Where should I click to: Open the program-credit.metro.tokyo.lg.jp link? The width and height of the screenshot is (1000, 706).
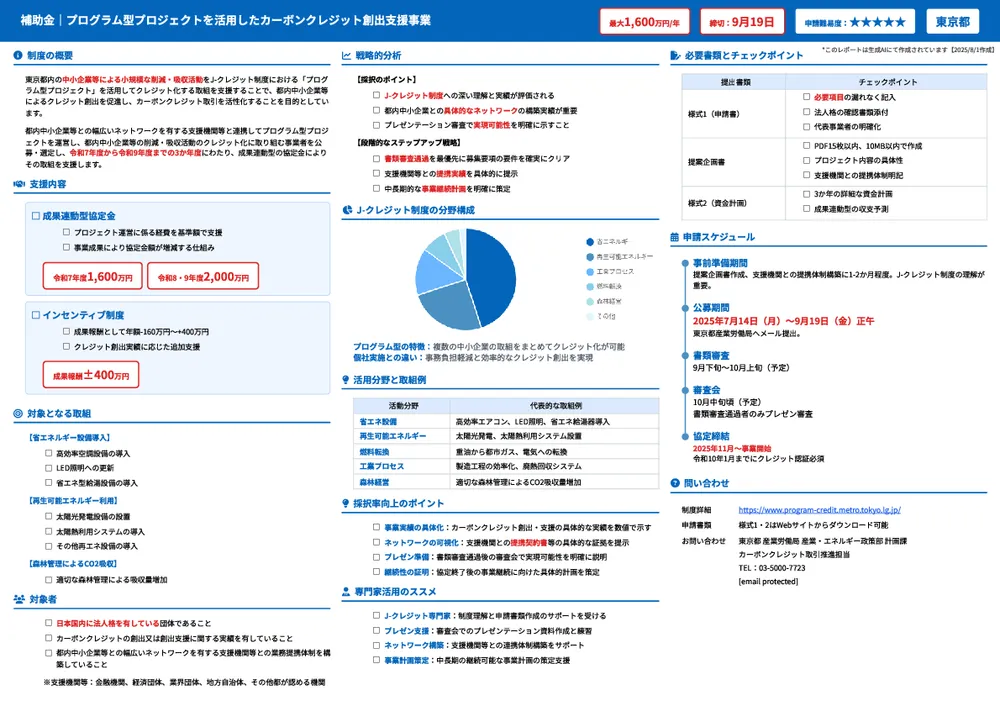pyautogui.click(x=820, y=510)
